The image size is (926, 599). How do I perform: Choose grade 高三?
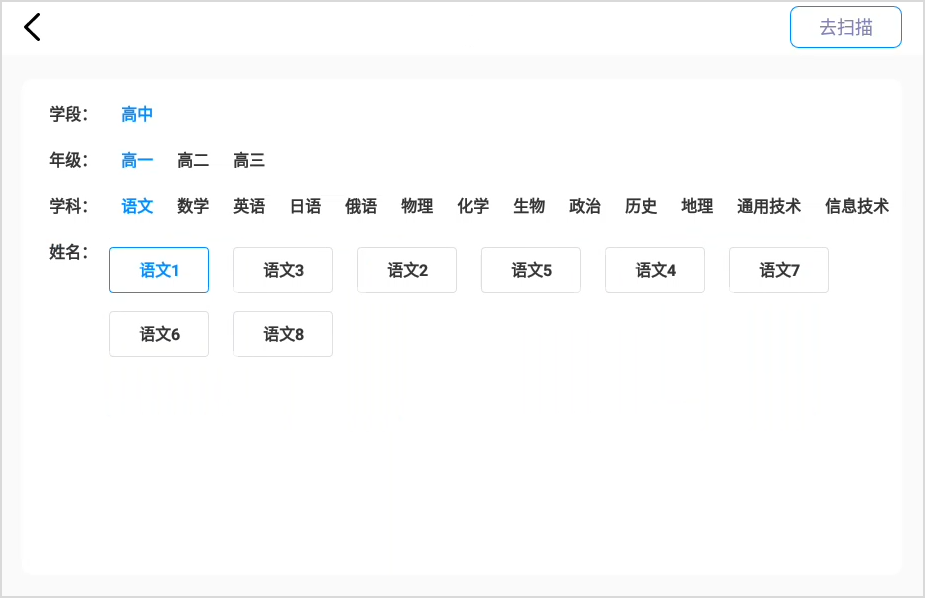(249, 160)
